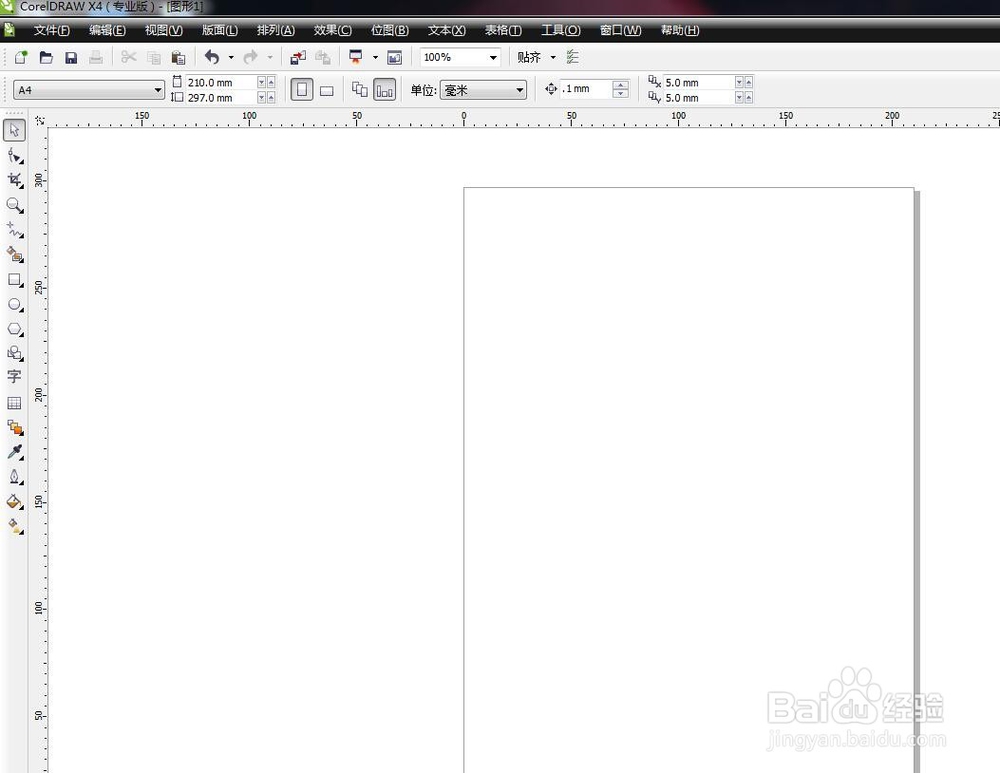Open the 效果(C) menu
The width and height of the screenshot is (1000, 773).
[332, 31]
